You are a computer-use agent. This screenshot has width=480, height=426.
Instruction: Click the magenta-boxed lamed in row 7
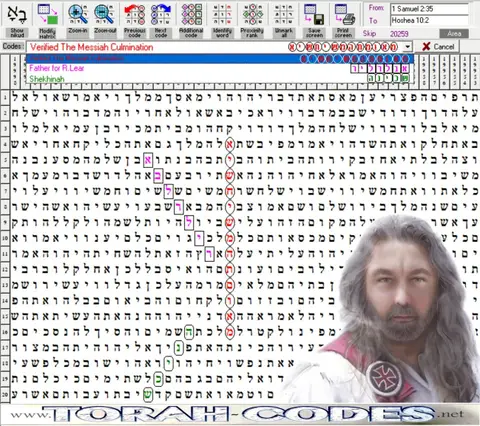168,191
